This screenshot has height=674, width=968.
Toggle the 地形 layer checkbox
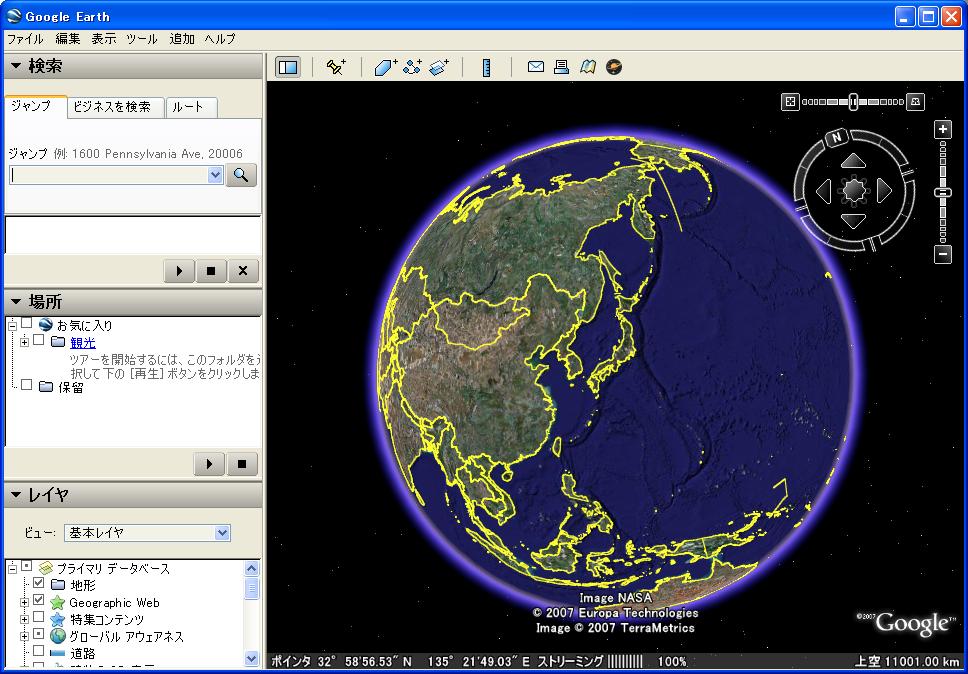(x=39, y=584)
